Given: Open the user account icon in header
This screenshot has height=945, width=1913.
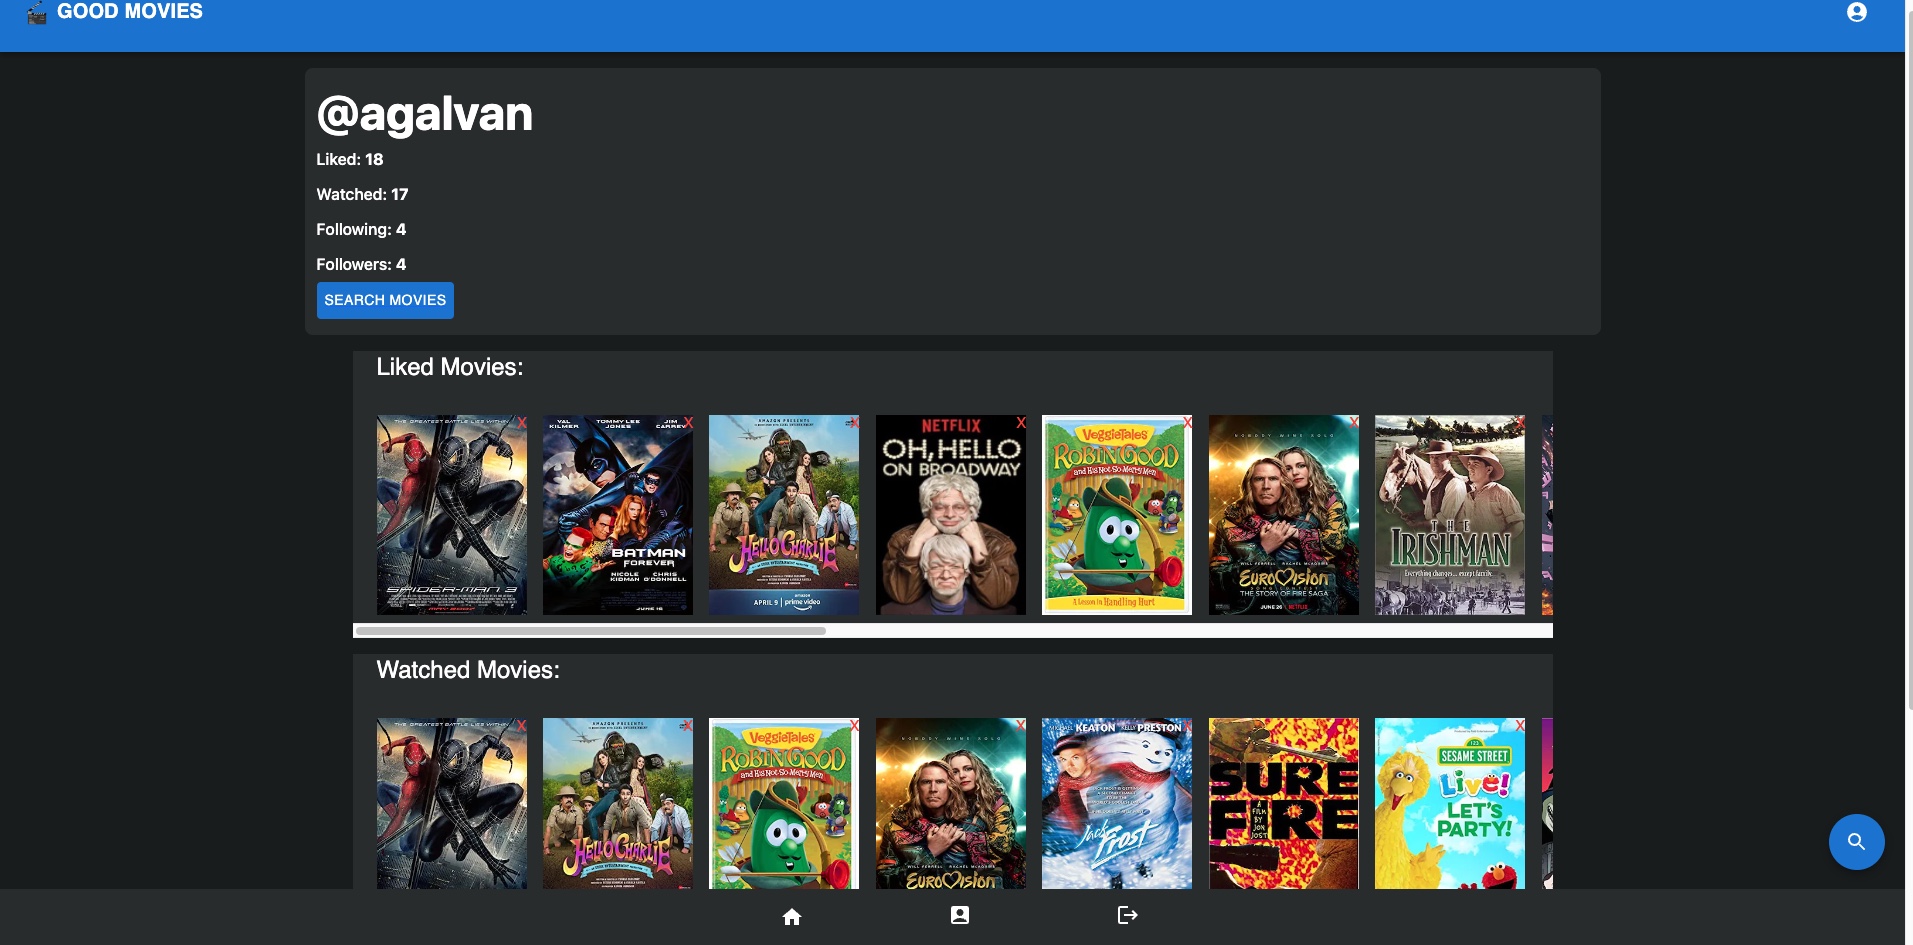Looking at the screenshot, I should point(1856,13).
